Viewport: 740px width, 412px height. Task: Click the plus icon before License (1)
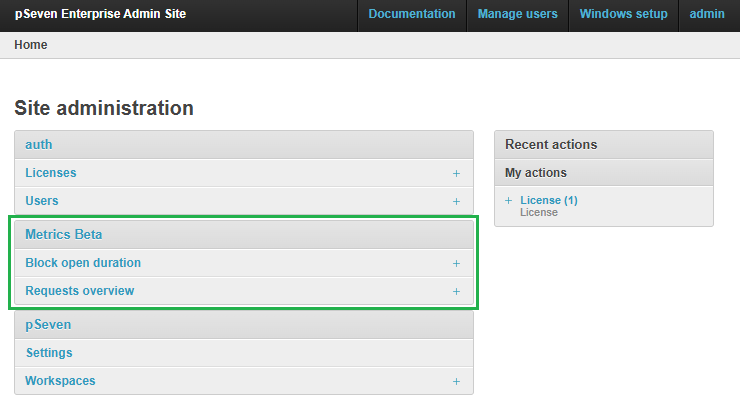(509, 200)
